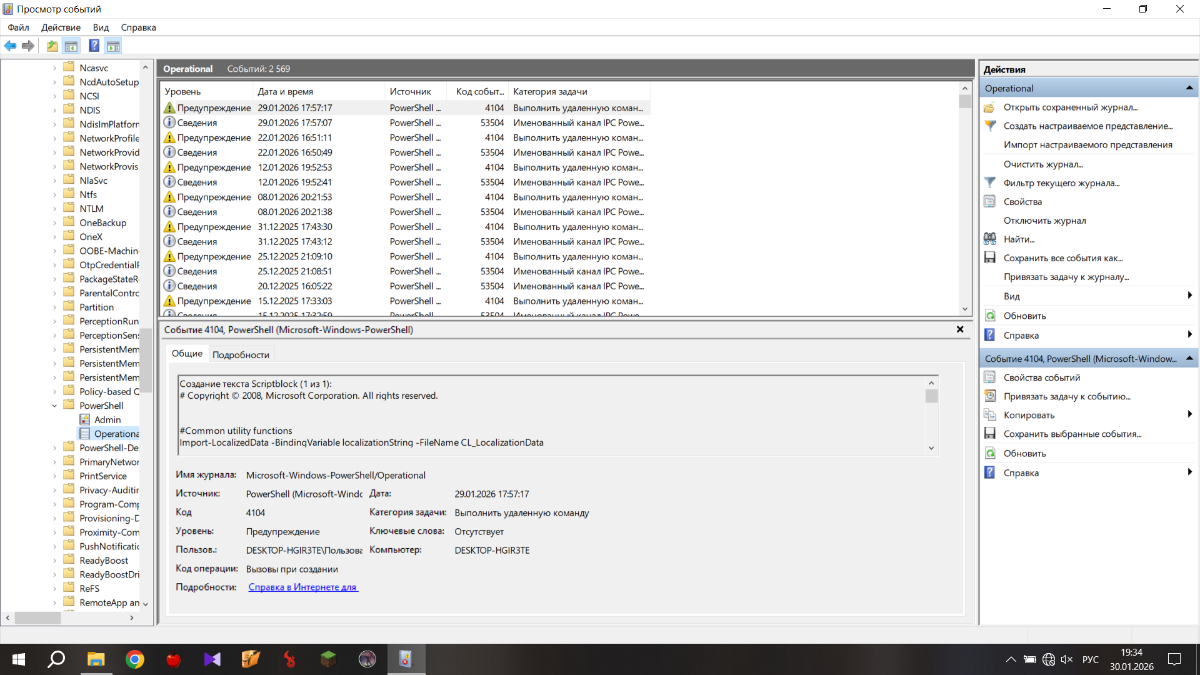Click the event list vertical scrollbar
This screenshot has width=1200, height=675.
point(965,200)
